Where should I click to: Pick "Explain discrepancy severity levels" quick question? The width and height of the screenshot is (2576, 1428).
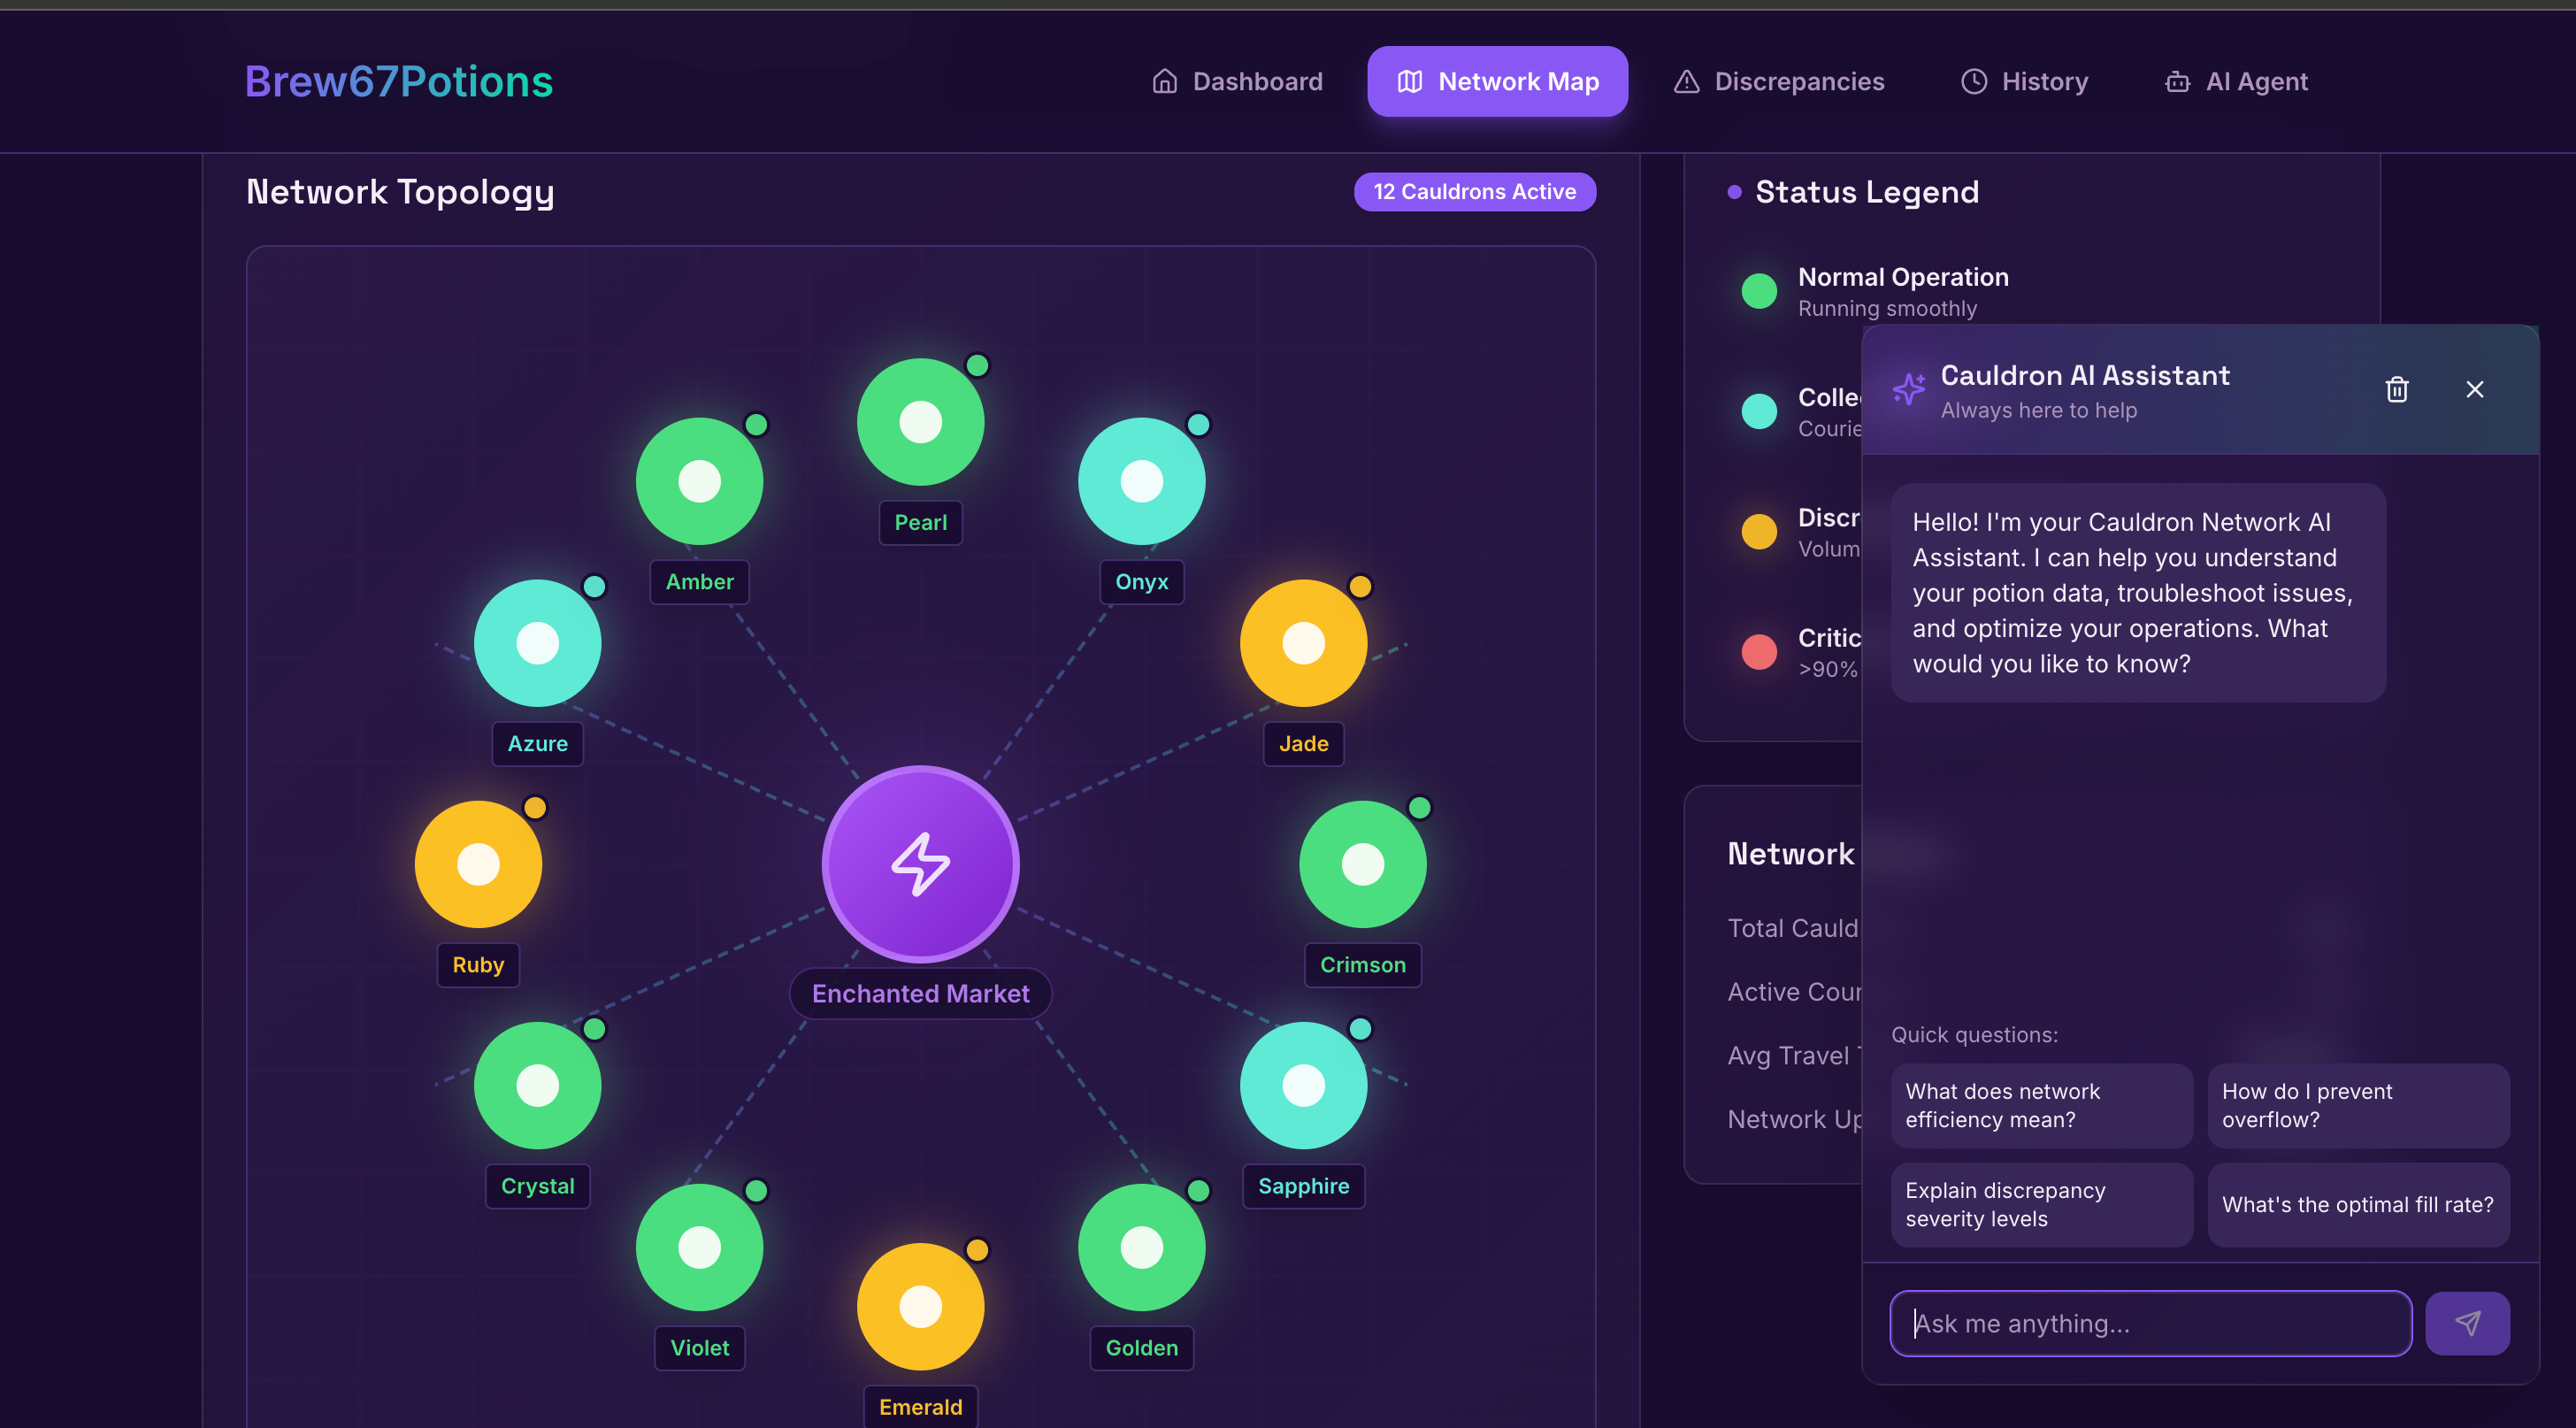click(2040, 1204)
